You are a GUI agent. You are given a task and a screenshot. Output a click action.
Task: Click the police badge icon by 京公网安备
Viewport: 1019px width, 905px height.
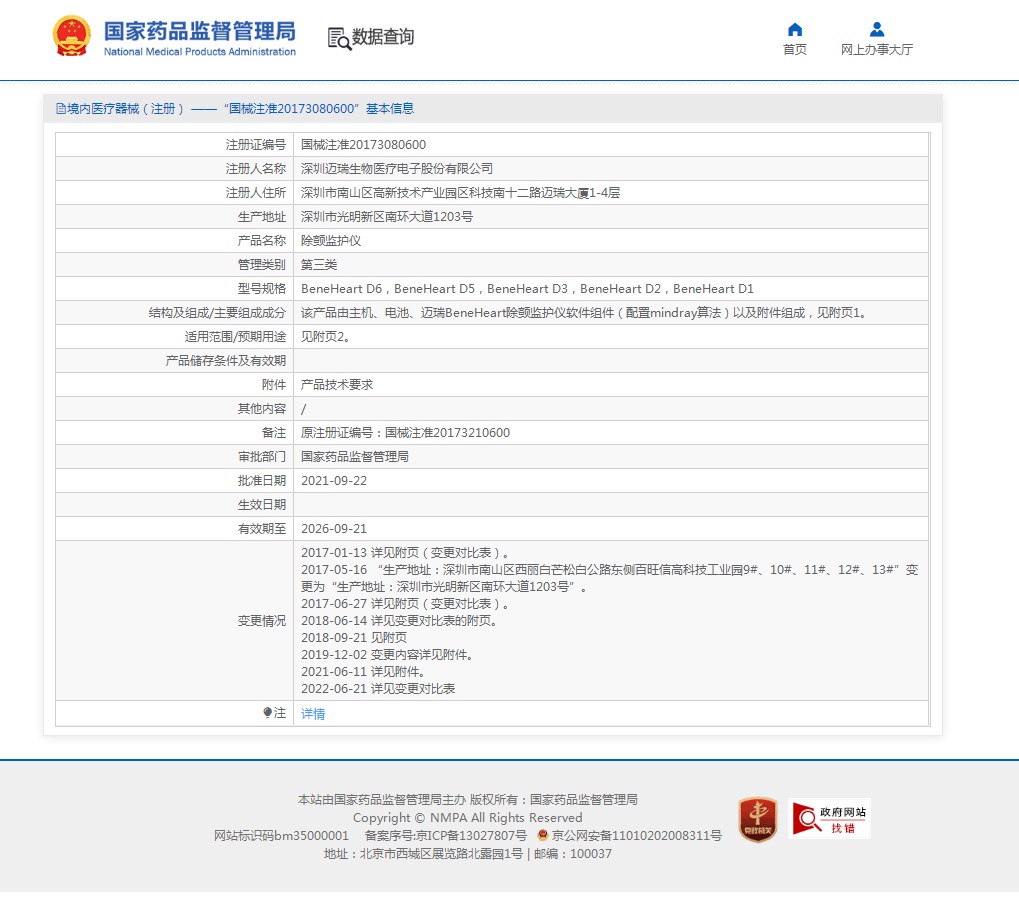click(543, 835)
